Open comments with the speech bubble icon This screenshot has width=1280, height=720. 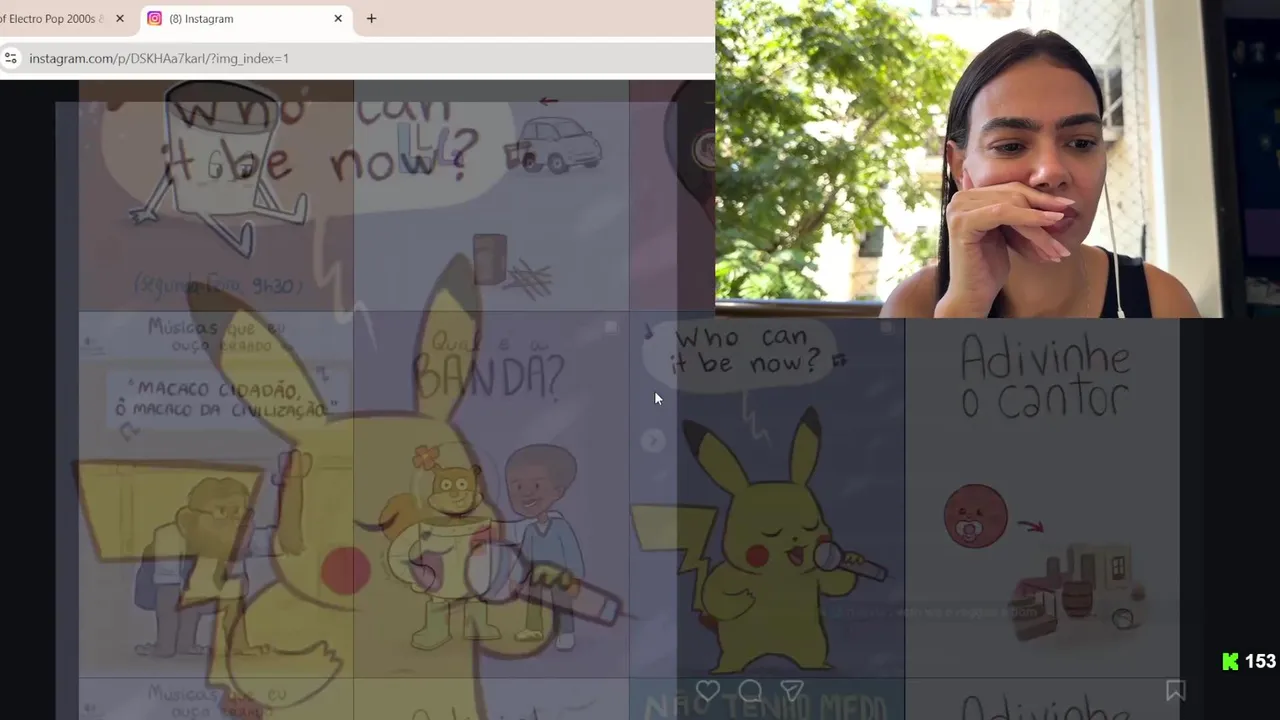pos(750,691)
